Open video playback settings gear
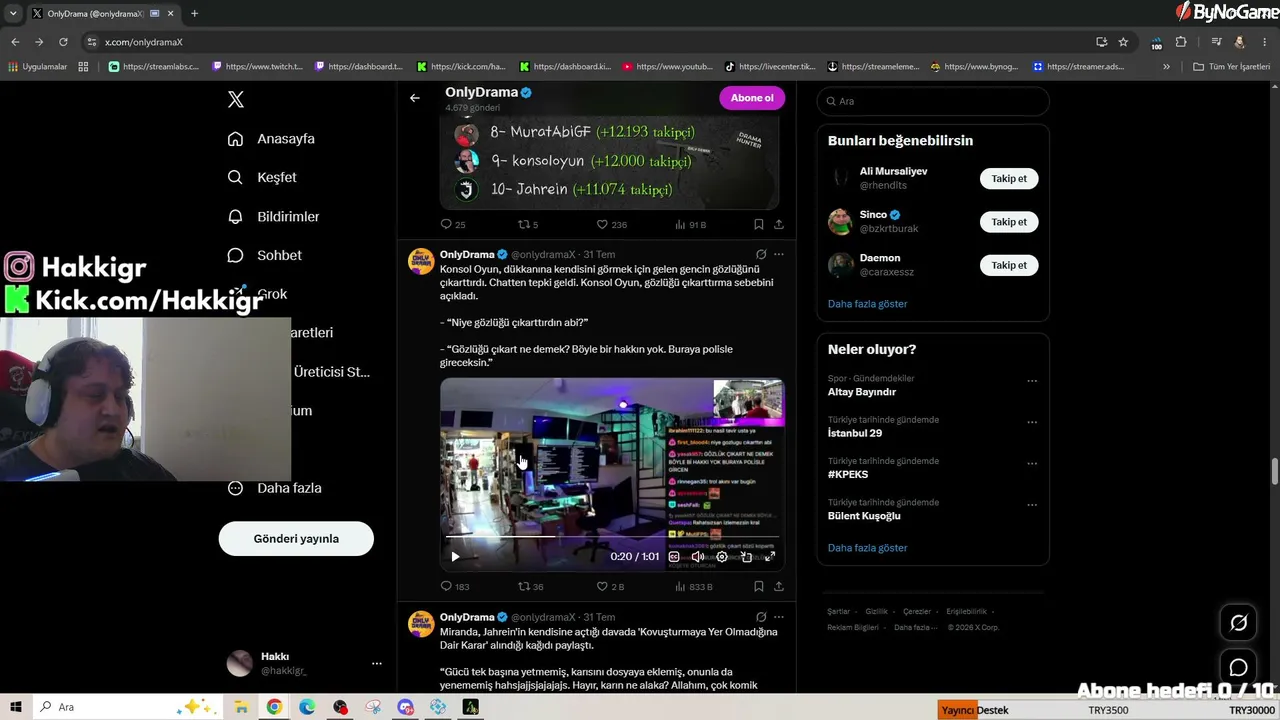 (722, 557)
